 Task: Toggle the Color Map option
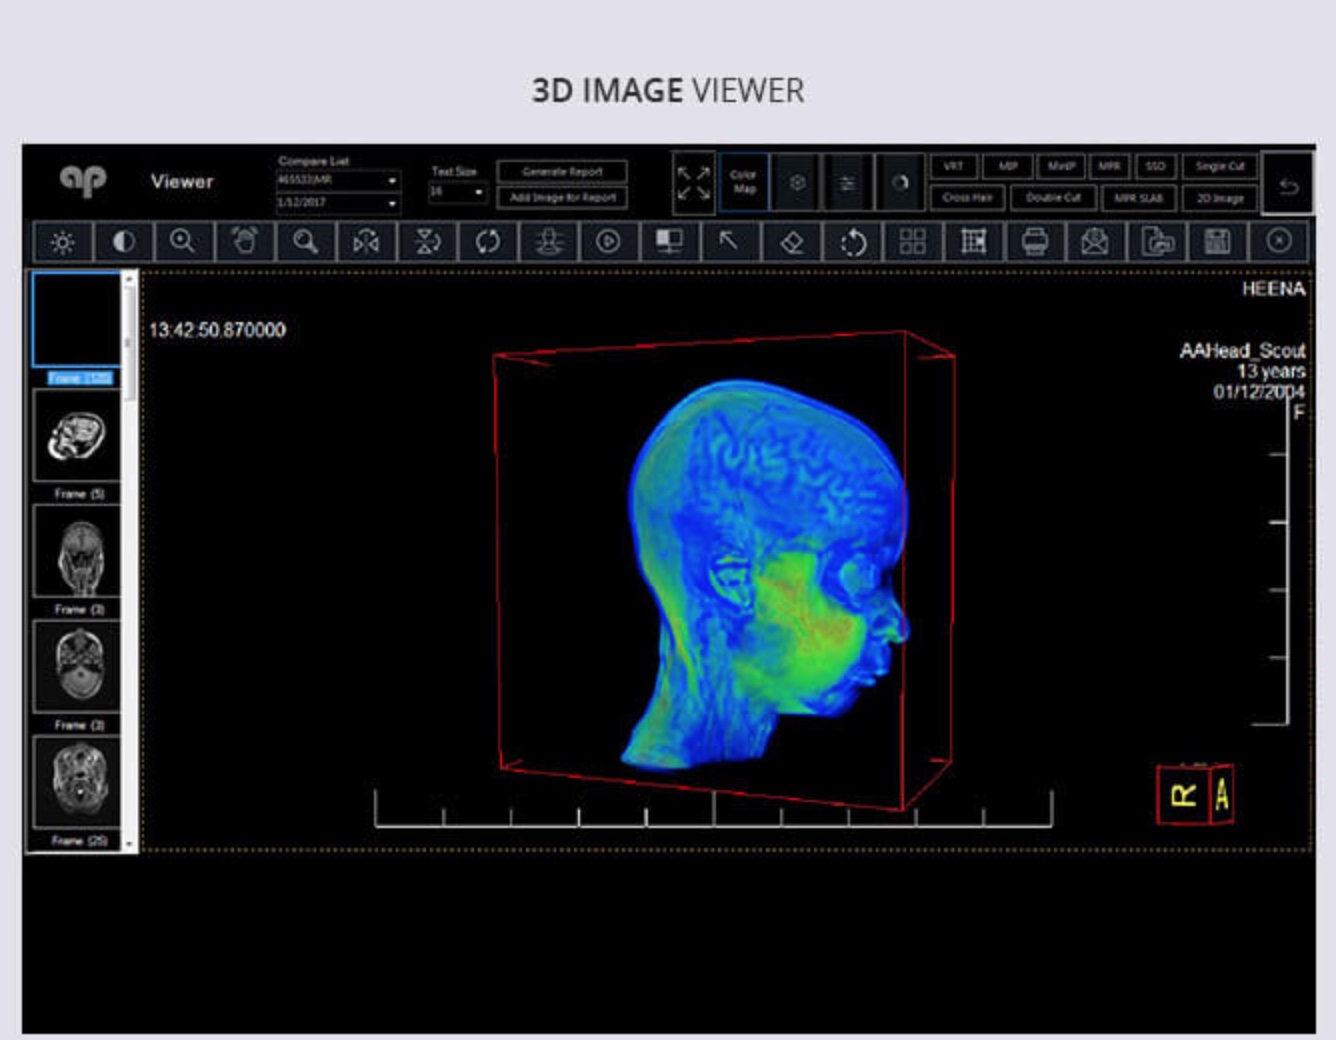744,182
